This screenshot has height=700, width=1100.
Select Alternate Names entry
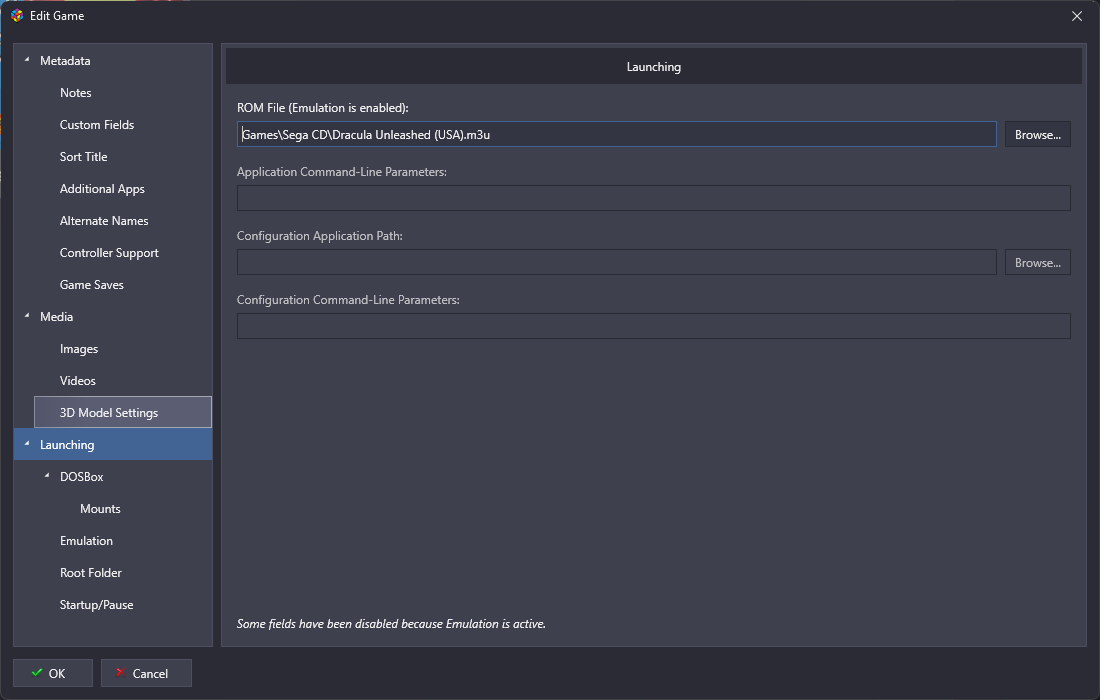(x=104, y=220)
